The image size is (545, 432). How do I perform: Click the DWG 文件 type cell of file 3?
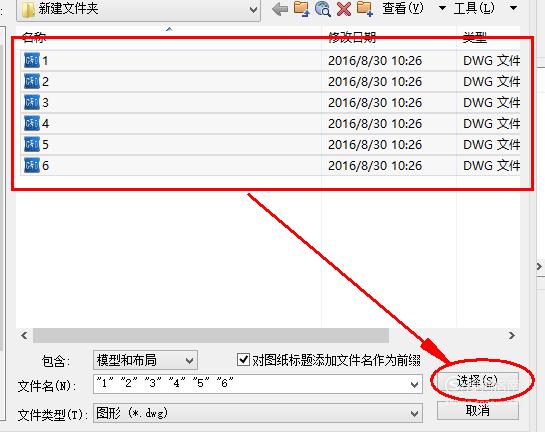point(491,103)
